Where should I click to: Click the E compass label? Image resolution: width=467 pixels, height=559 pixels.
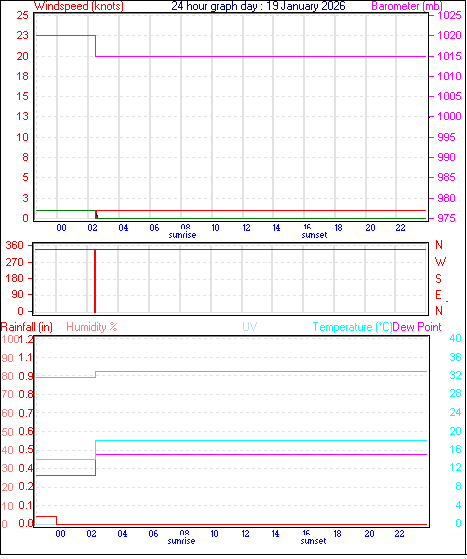pyautogui.click(x=438, y=295)
